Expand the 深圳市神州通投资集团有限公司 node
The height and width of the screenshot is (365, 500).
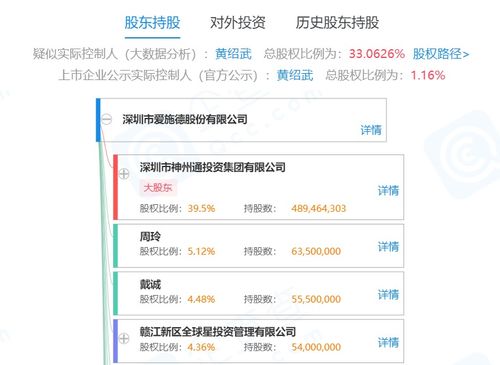[124, 174]
